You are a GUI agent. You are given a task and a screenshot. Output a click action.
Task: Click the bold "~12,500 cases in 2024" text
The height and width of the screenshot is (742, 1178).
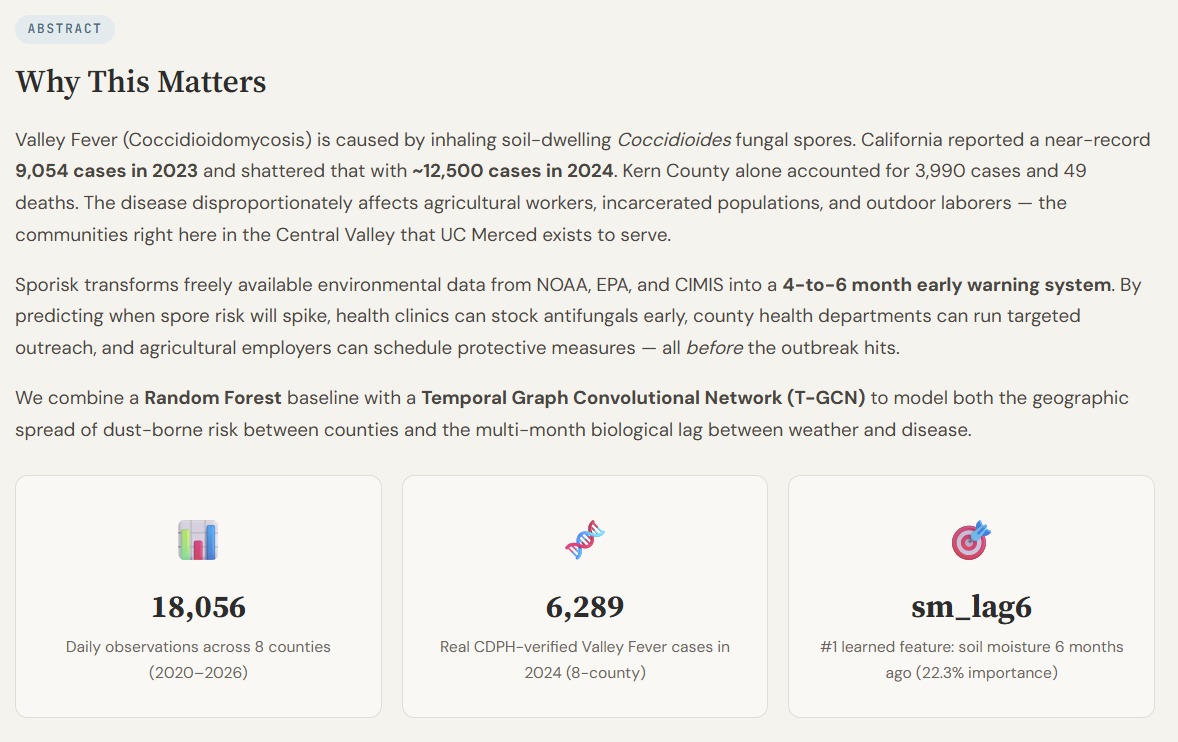[512, 171]
